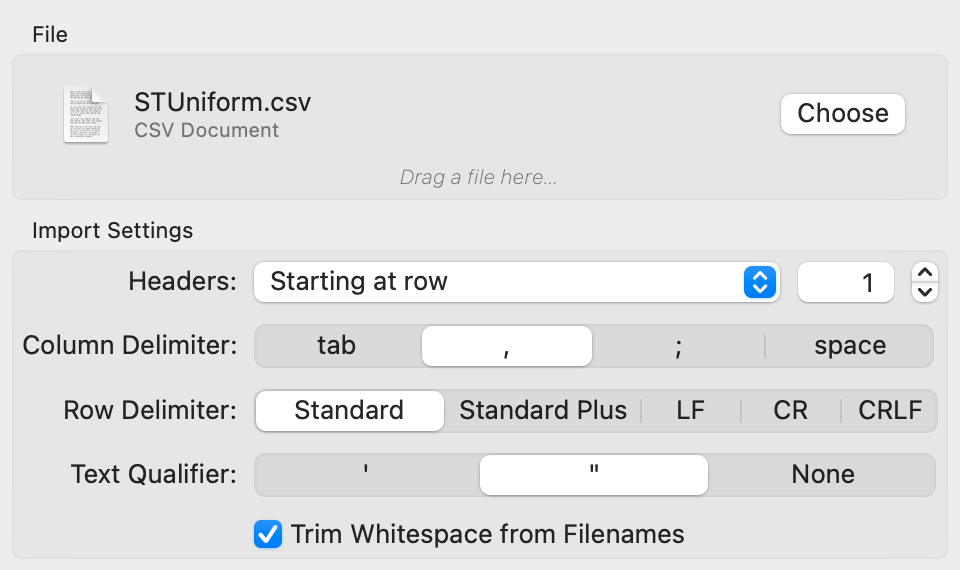Click the 'Drag a file here' drop area

(x=478, y=178)
